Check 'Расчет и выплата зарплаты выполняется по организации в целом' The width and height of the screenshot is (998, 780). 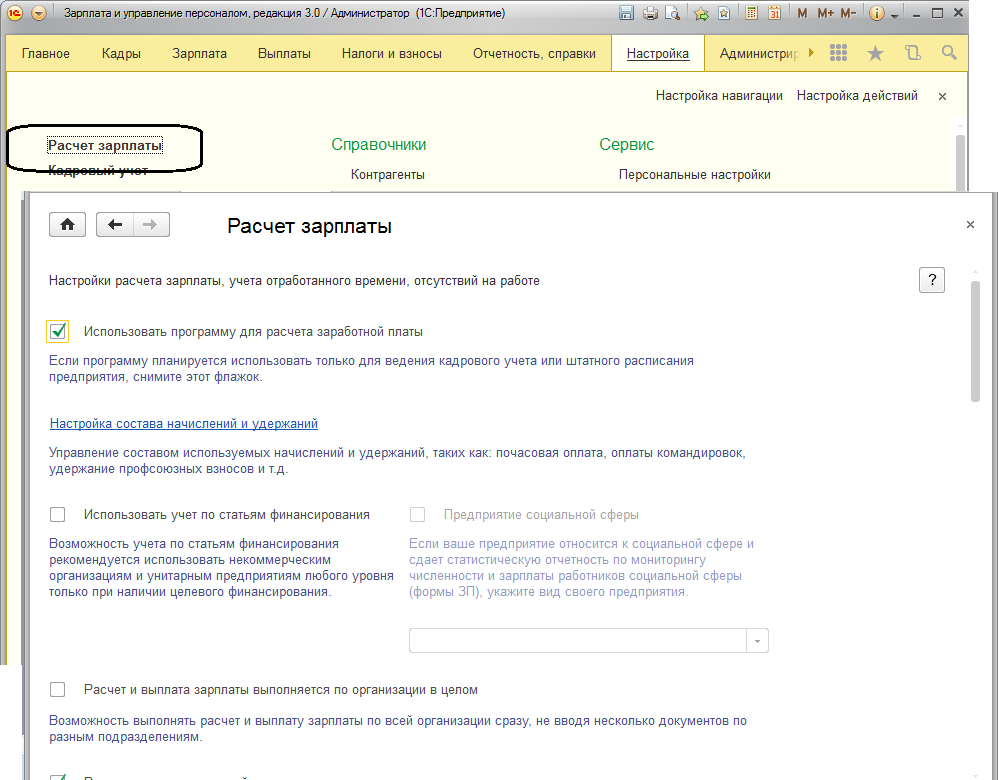point(58,689)
